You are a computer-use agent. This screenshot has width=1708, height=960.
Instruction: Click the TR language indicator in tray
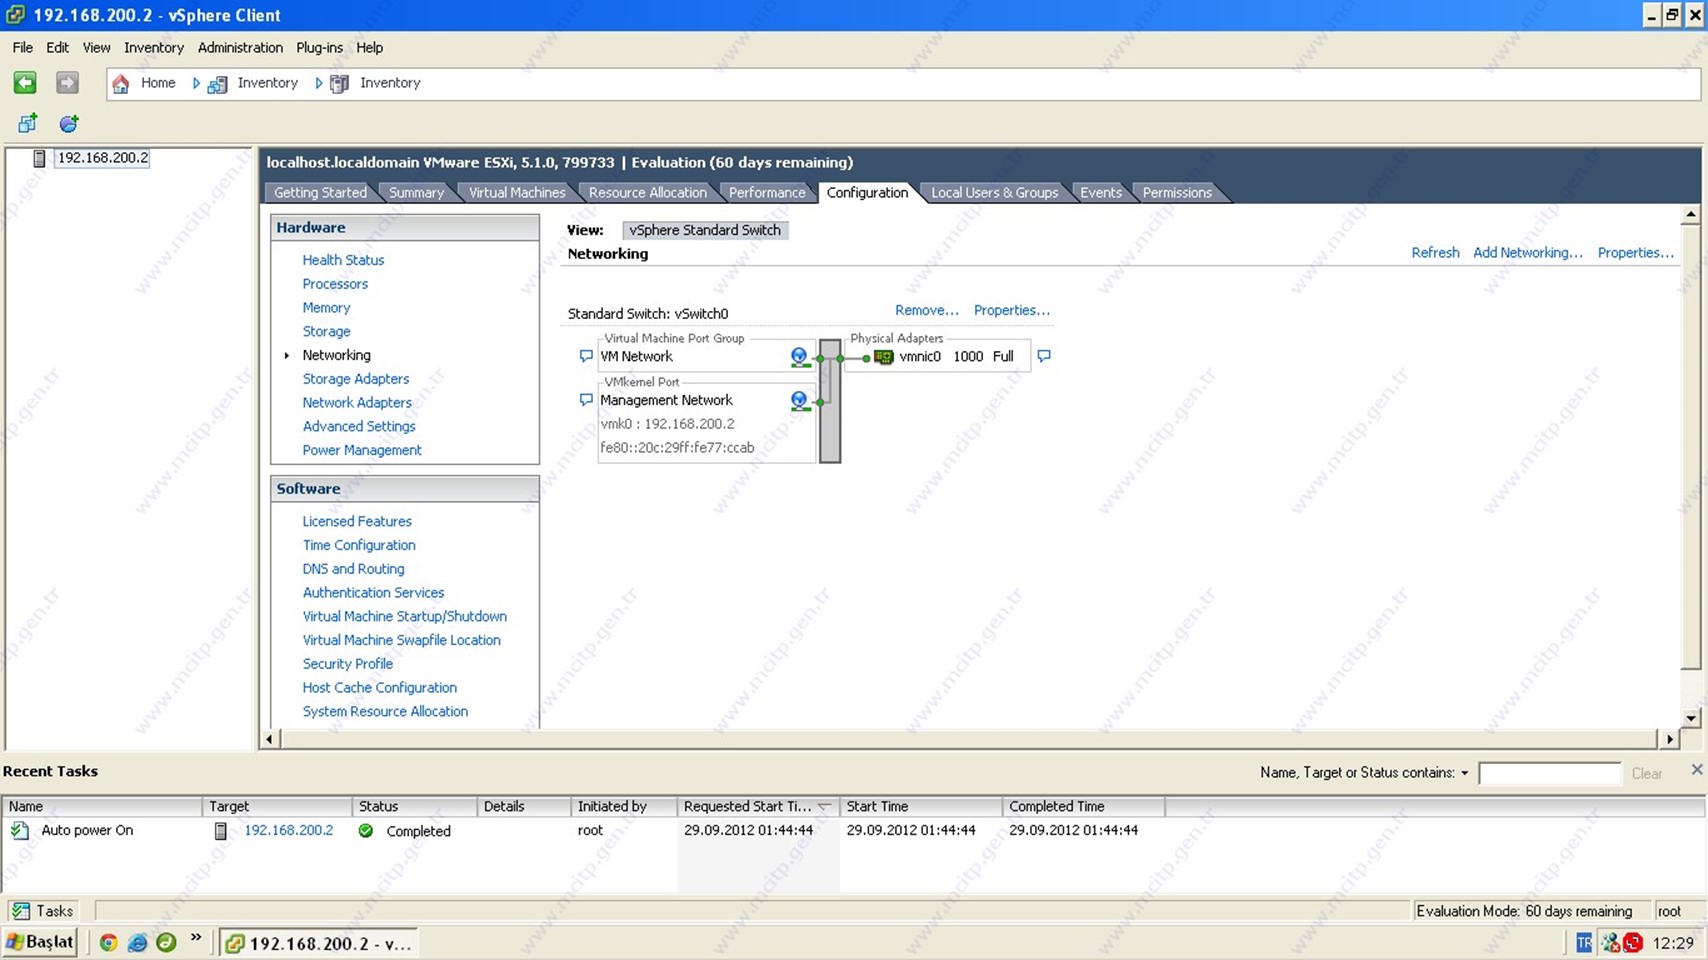coord(1584,942)
